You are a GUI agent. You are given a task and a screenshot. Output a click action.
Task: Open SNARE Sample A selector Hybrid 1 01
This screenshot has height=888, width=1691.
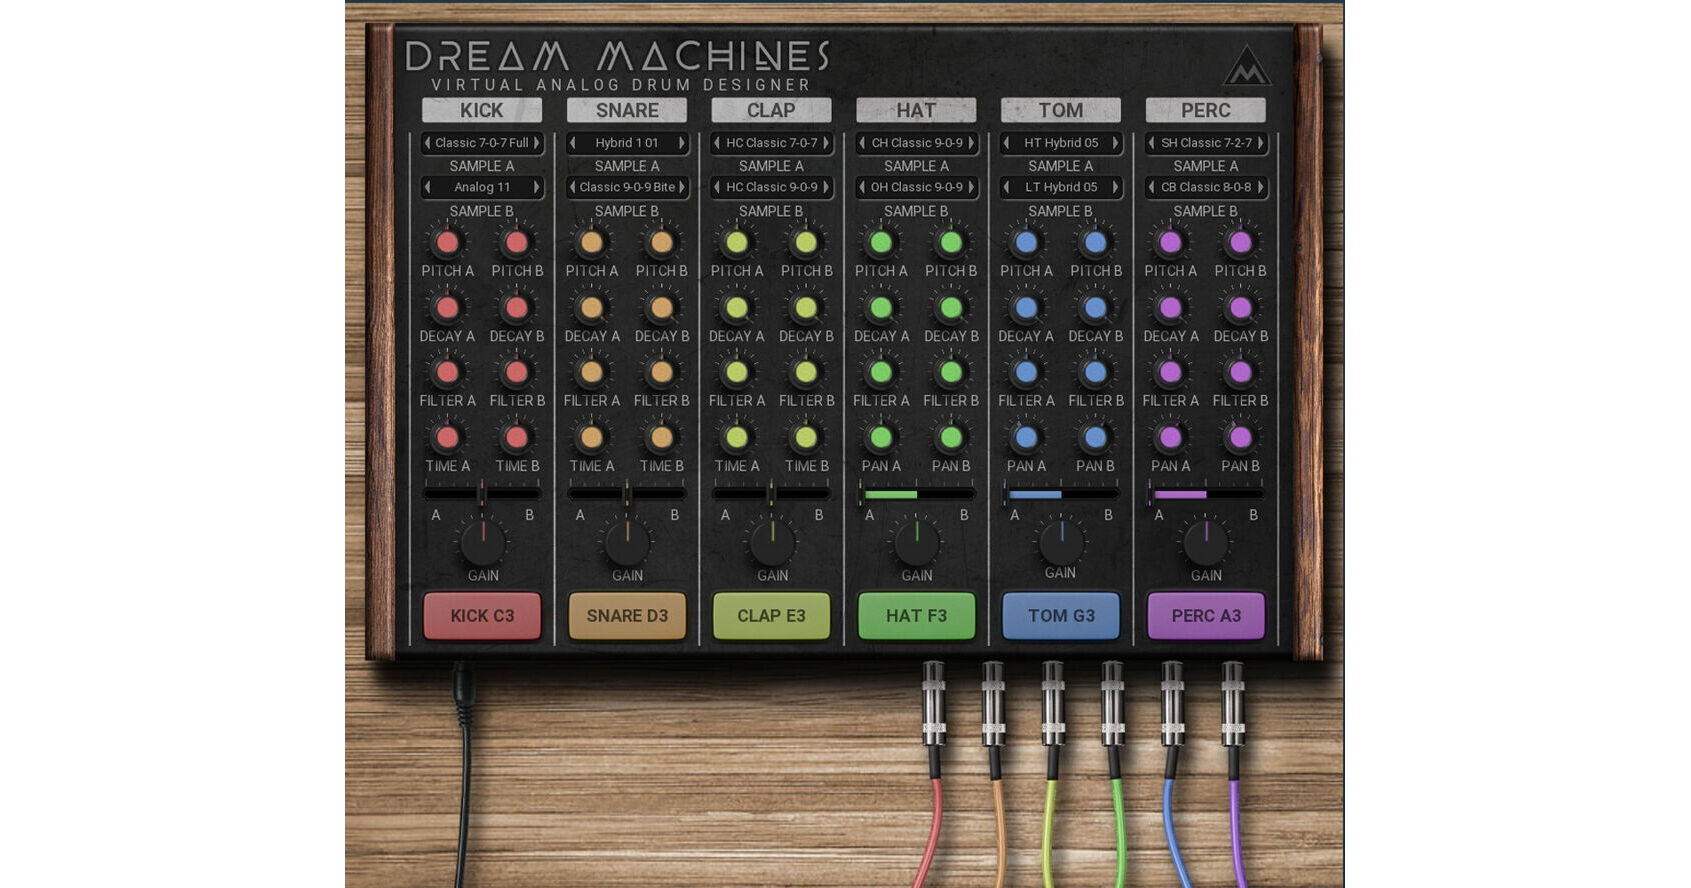(627, 143)
